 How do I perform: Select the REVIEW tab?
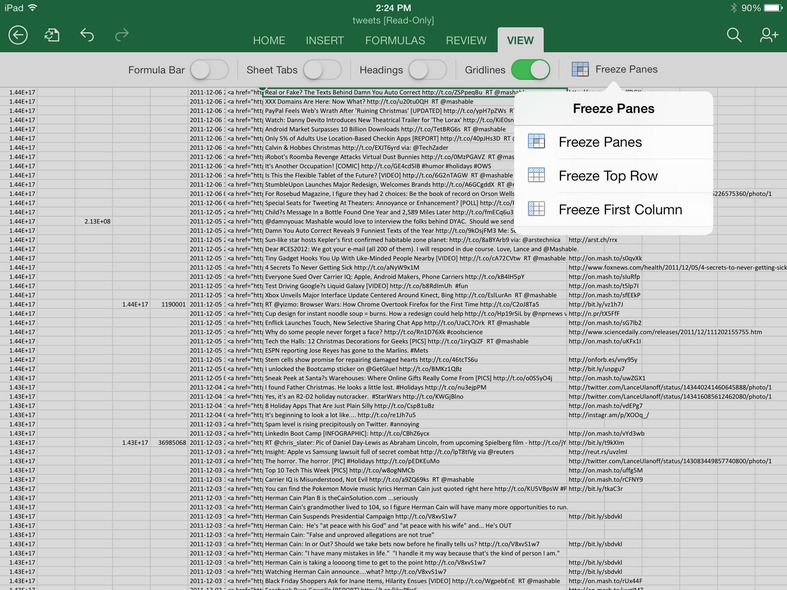tap(466, 41)
